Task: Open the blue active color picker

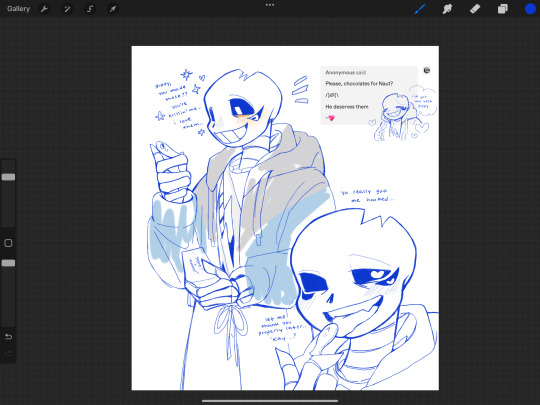Action: (530, 9)
